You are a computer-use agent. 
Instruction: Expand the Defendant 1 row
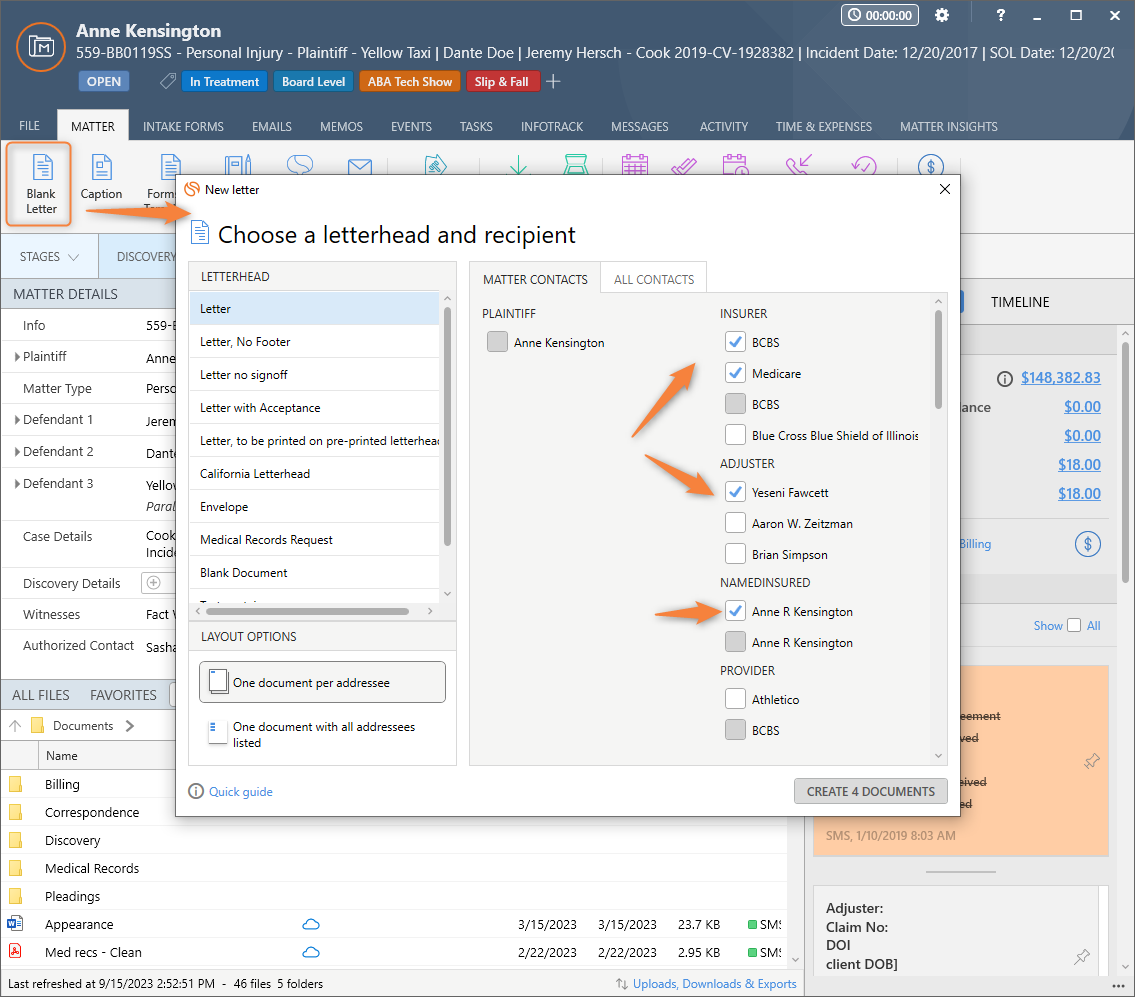click(17, 419)
